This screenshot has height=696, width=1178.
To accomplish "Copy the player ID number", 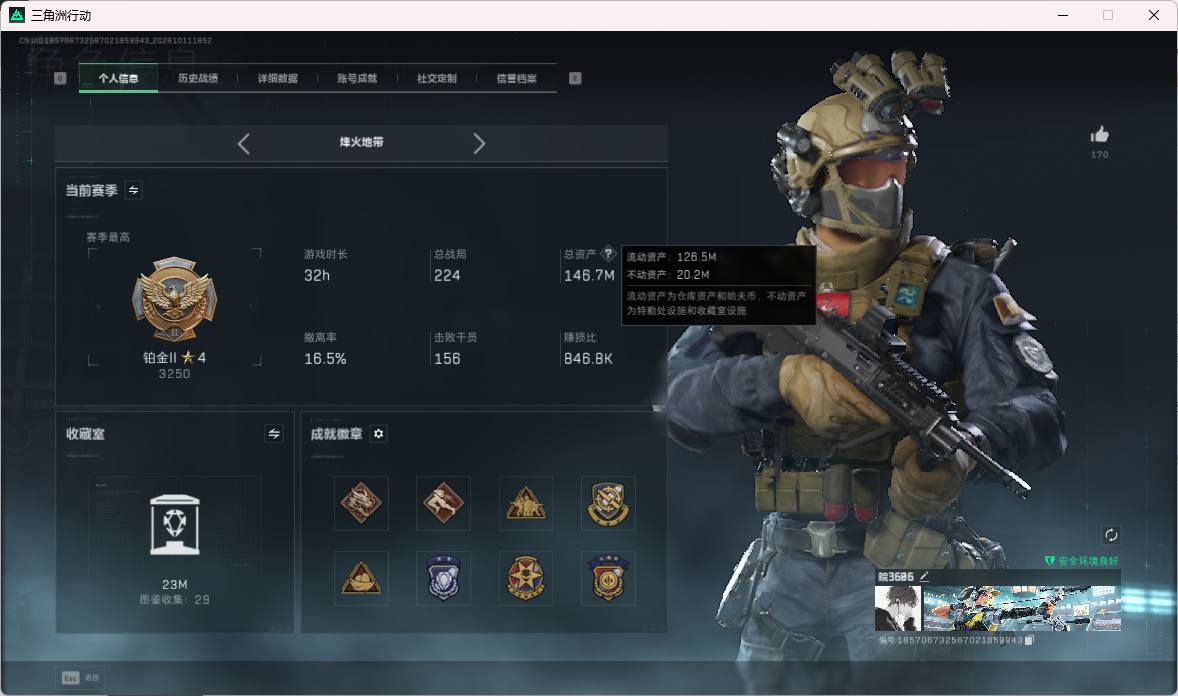I will [x=1029, y=640].
